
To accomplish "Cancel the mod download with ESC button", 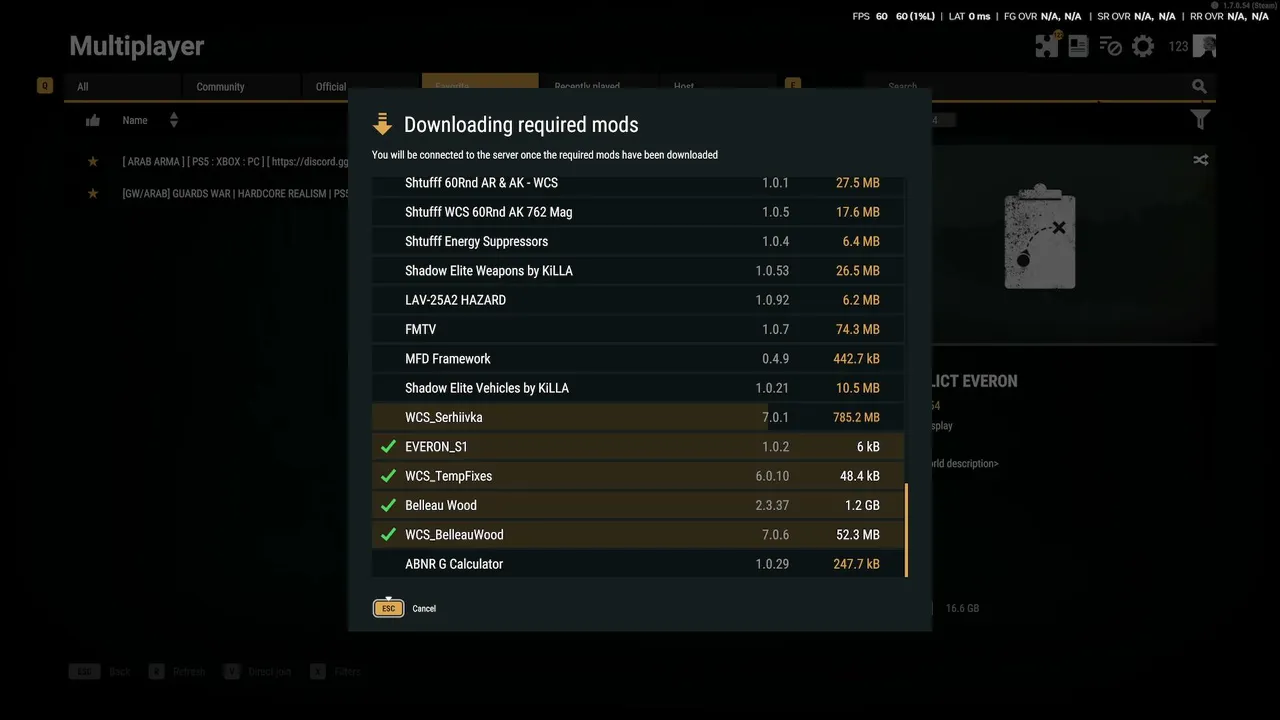I will pyautogui.click(x=389, y=608).
